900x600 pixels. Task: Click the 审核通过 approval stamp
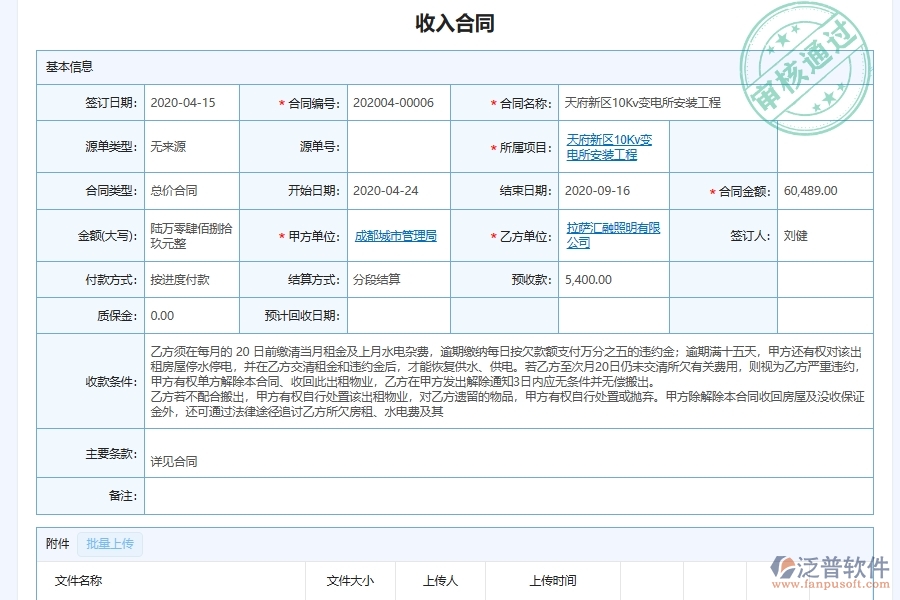click(806, 57)
